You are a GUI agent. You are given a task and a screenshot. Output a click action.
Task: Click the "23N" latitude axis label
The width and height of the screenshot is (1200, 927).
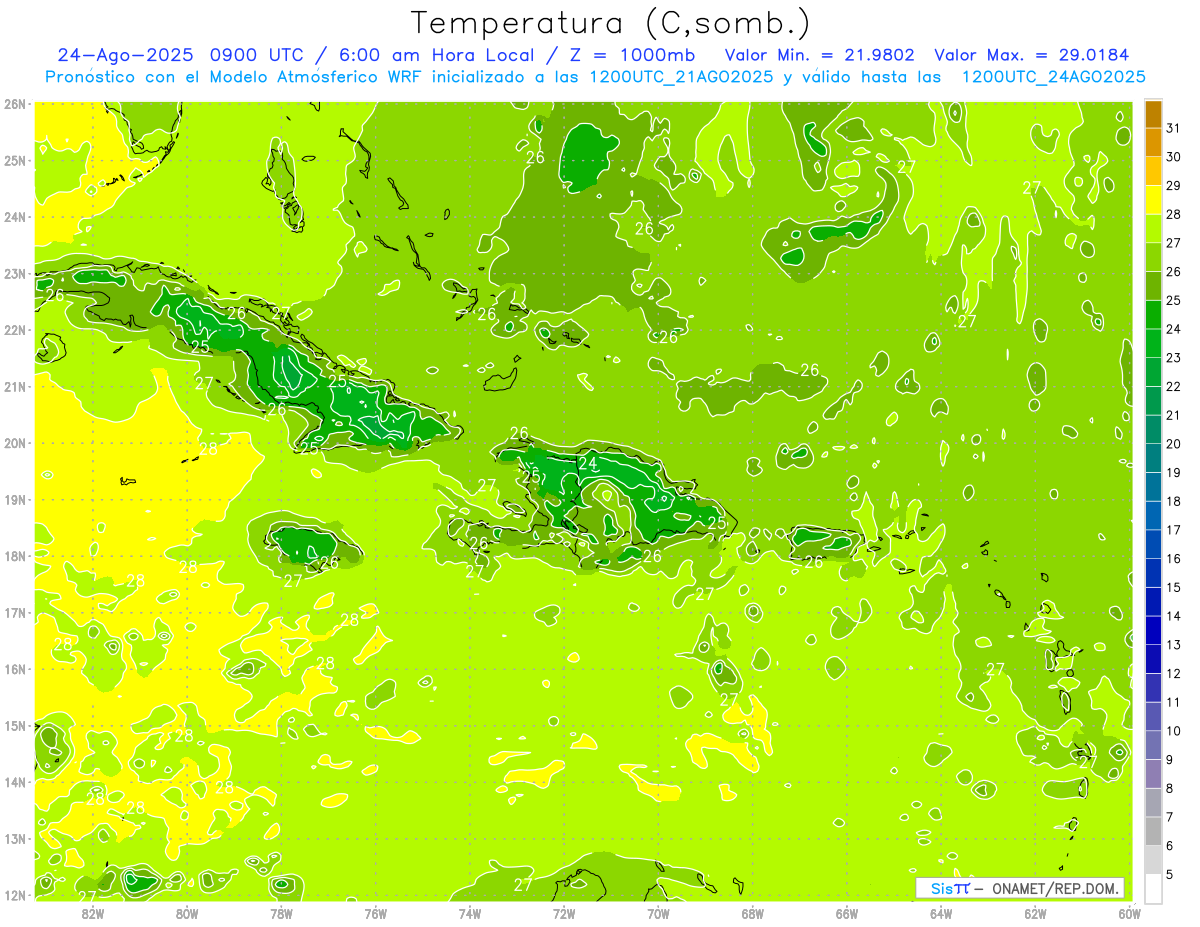pos(14,274)
